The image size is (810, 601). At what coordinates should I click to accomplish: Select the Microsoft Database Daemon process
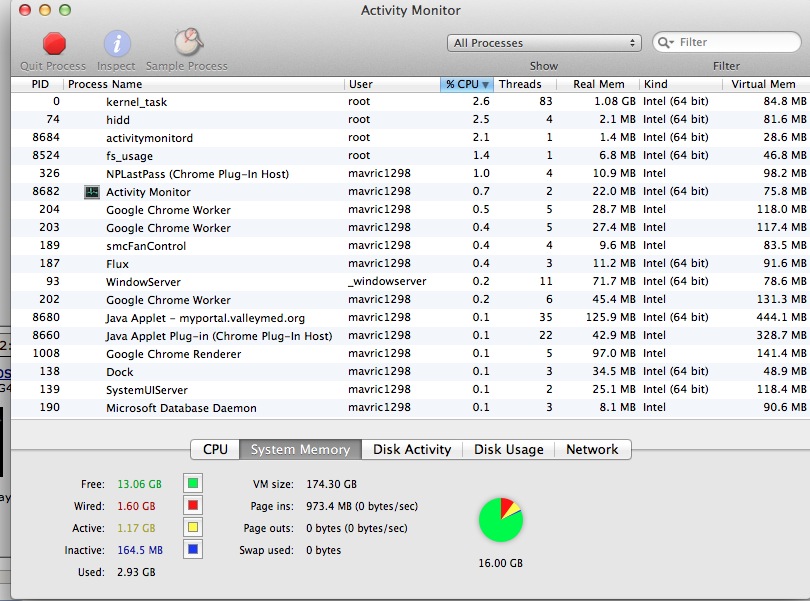[411, 408]
